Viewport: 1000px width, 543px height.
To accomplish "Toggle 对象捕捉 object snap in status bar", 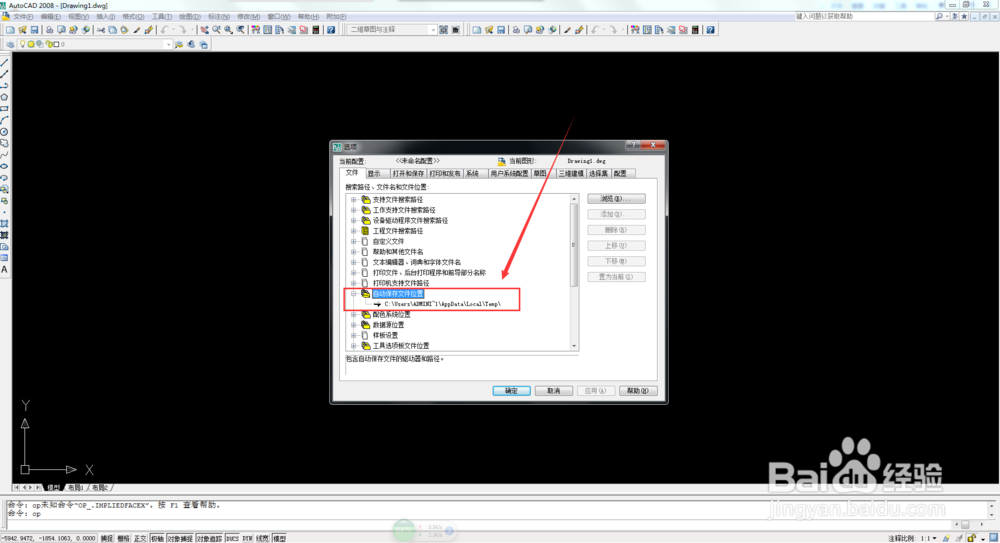I will coord(180,539).
